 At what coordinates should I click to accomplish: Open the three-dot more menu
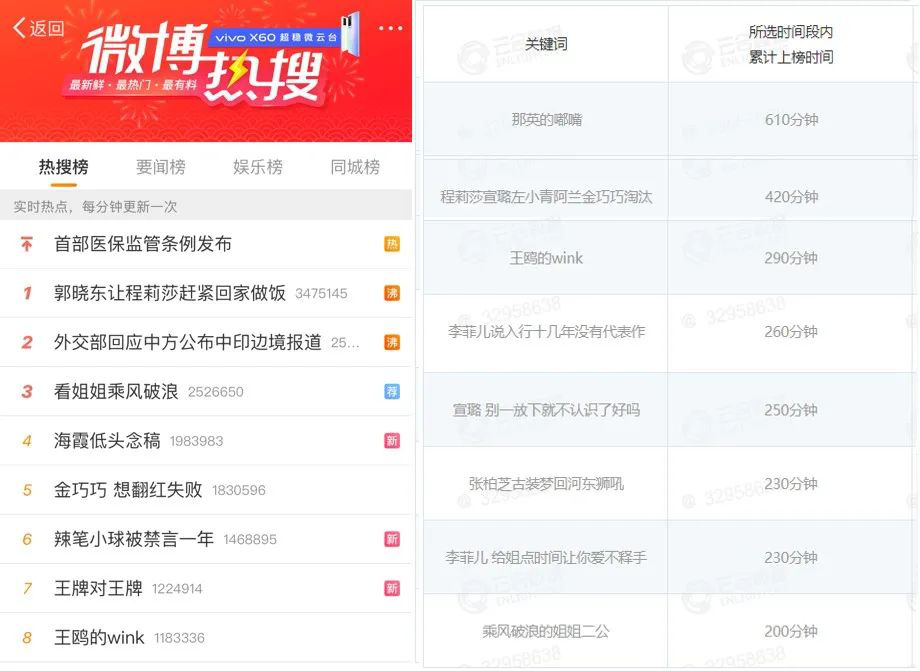point(391,28)
